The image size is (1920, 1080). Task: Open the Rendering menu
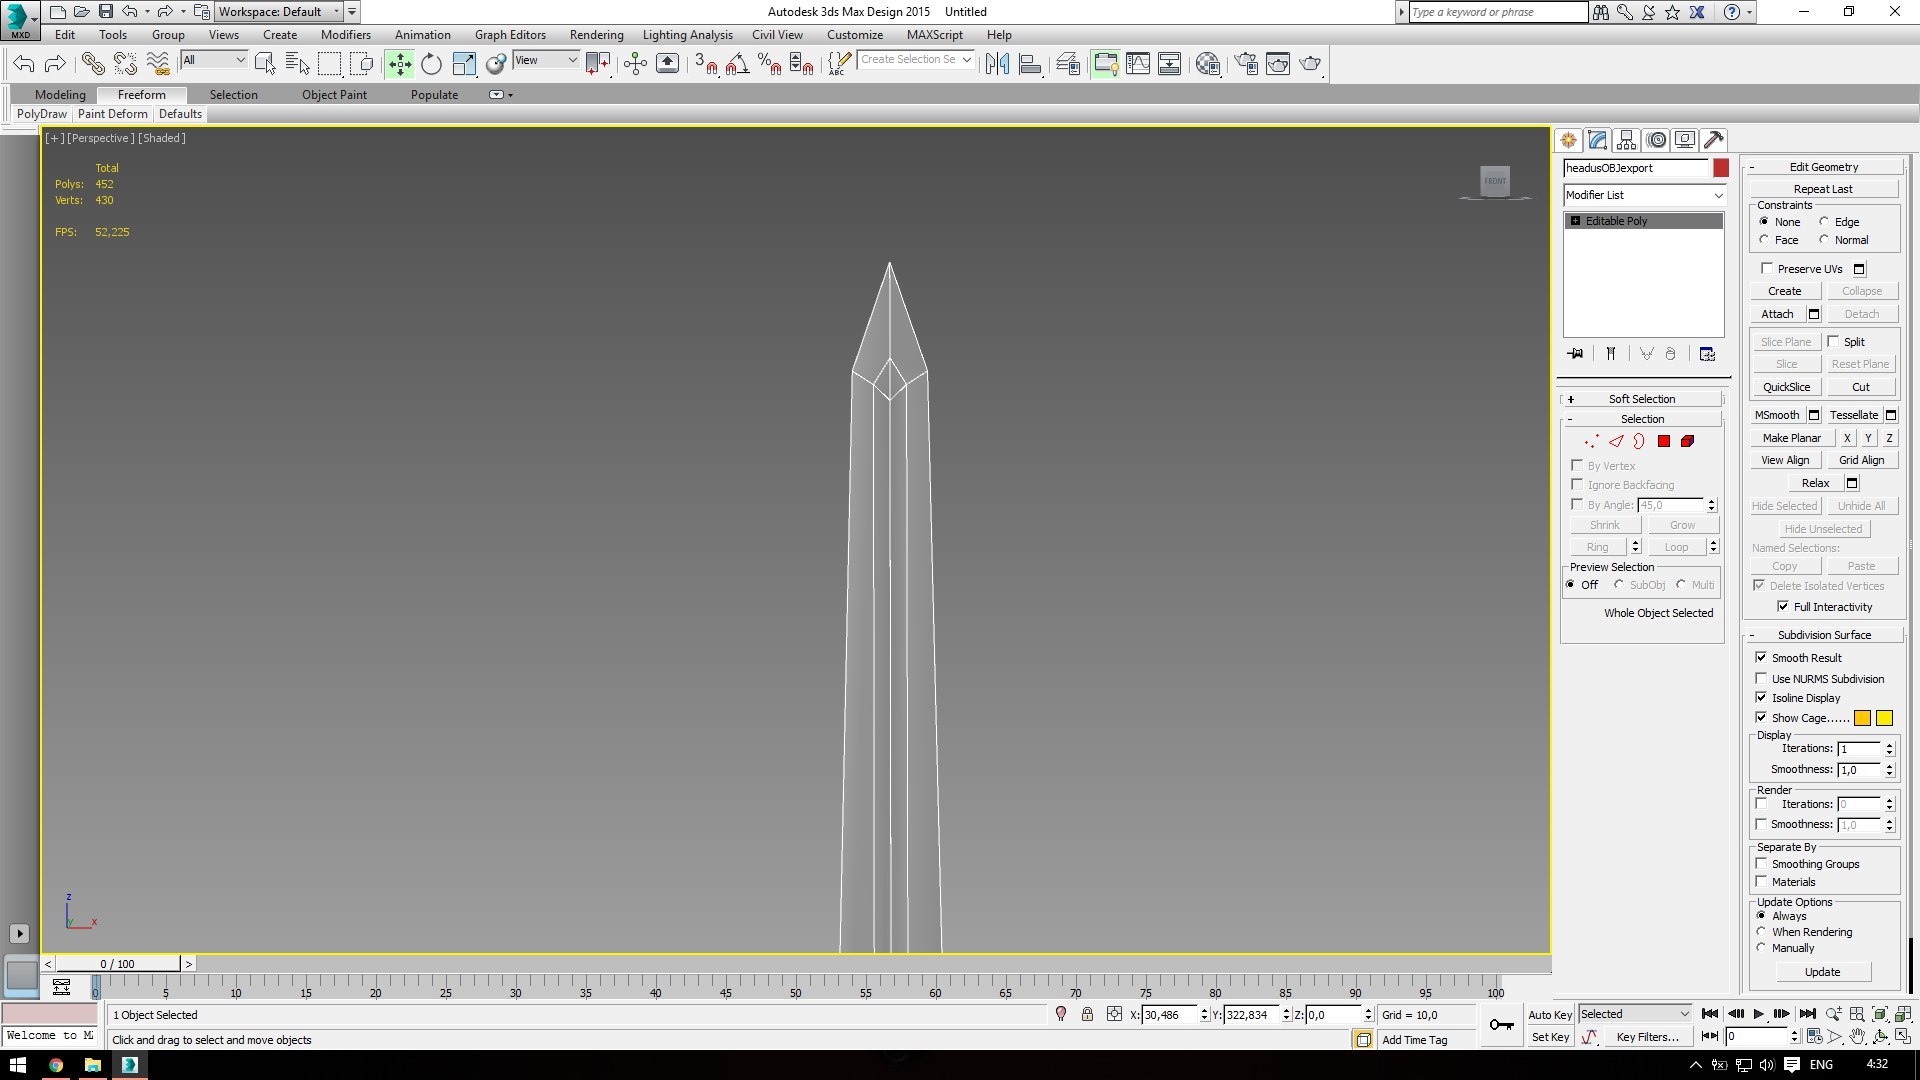pyautogui.click(x=597, y=35)
